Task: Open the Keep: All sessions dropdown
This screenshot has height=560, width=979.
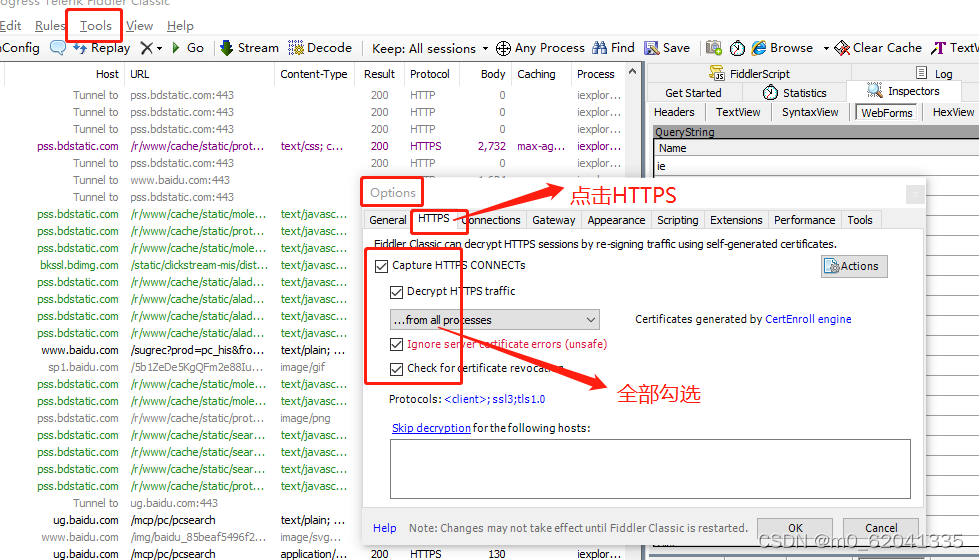Action: pos(430,49)
